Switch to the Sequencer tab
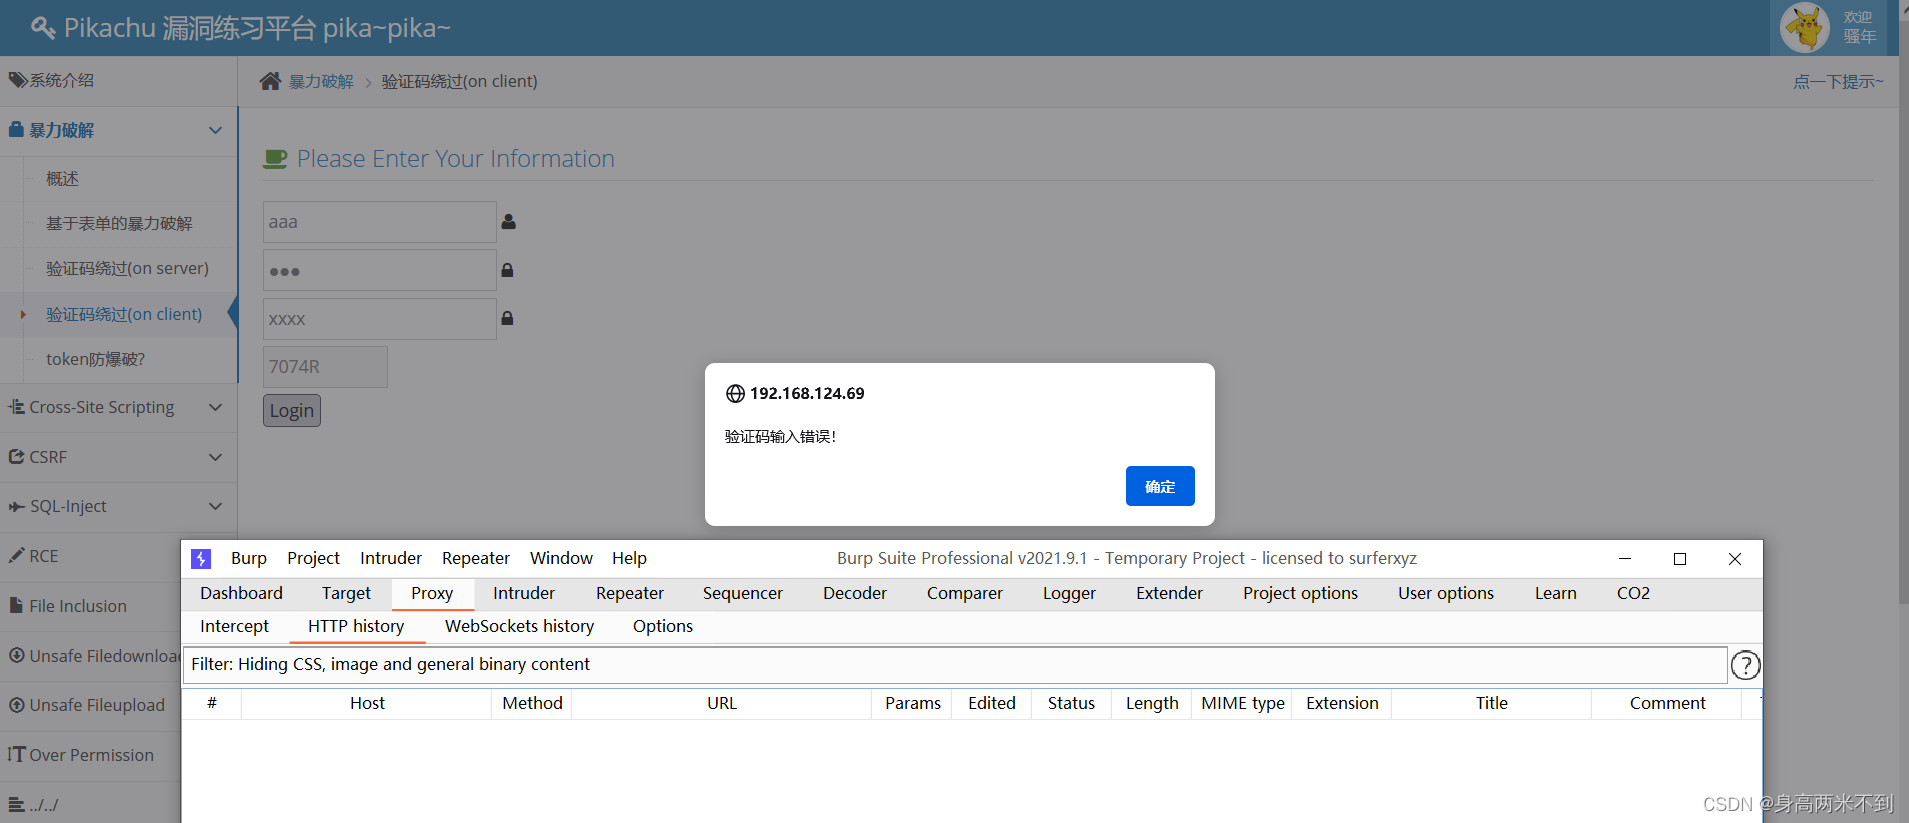Image resolution: width=1909 pixels, height=823 pixels. (x=743, y=593)
